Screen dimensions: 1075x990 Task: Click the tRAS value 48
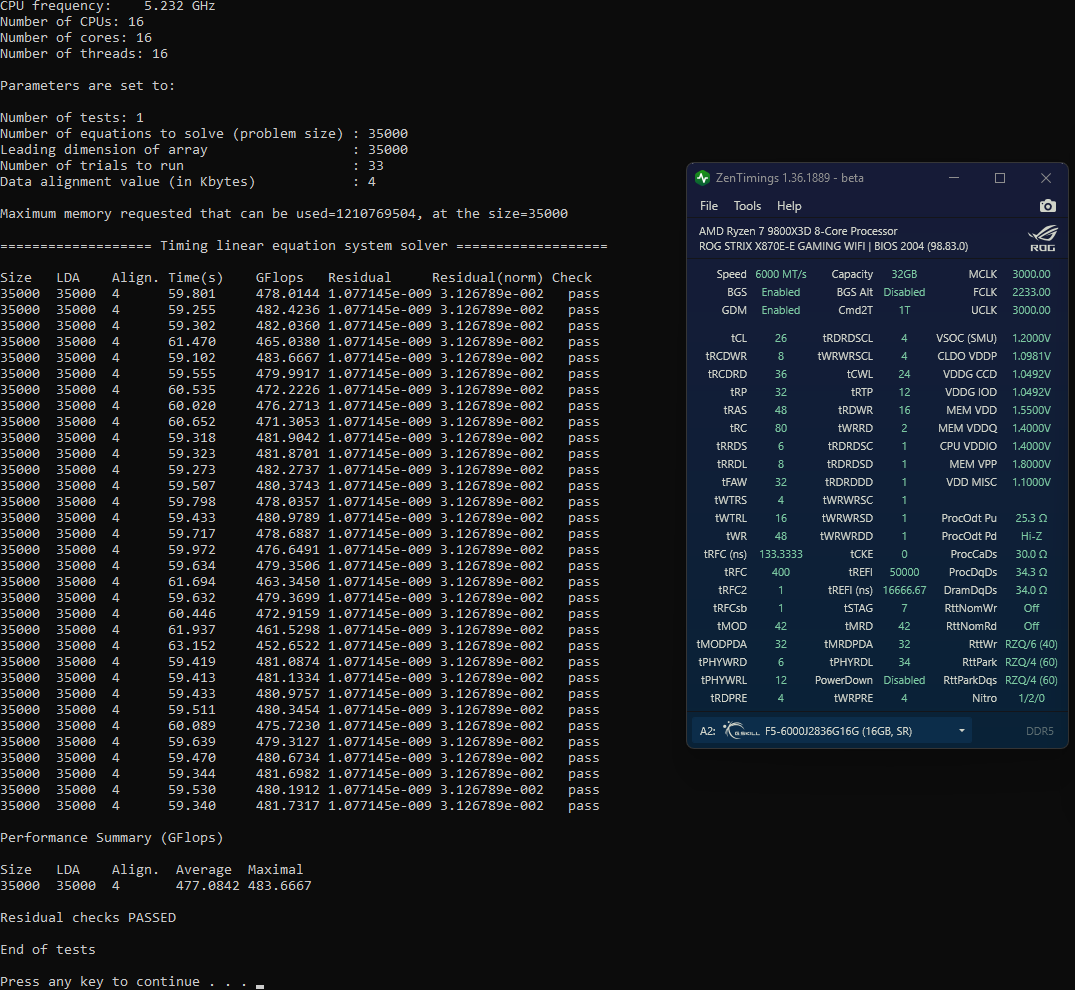[x=781, y=410]
